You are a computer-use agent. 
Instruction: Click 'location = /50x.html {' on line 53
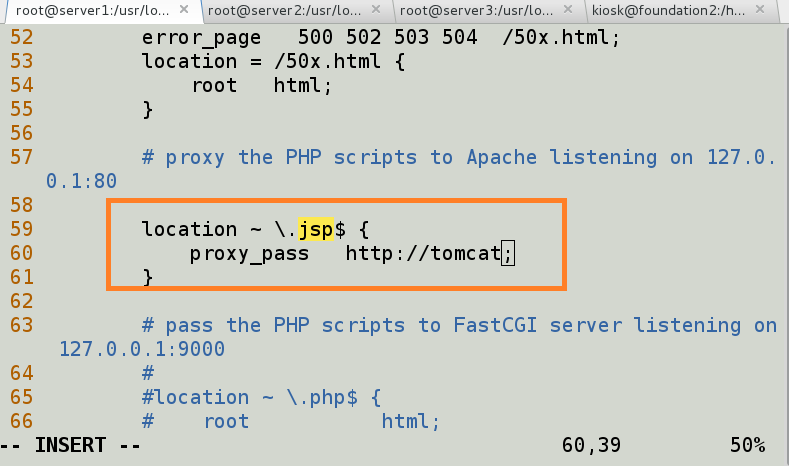273,61
